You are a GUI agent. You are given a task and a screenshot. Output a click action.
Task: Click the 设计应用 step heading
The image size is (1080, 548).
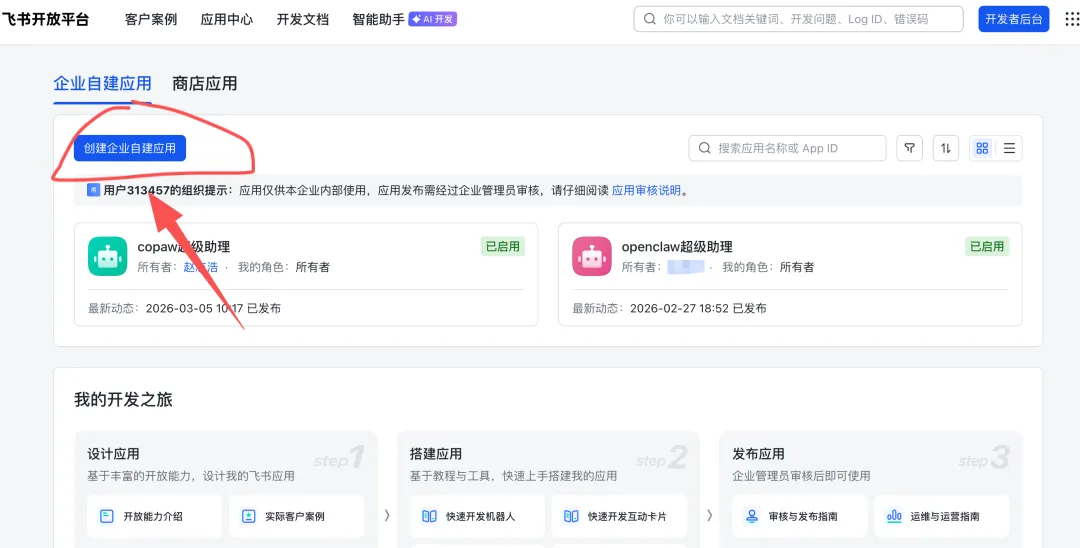pos(114,454)
